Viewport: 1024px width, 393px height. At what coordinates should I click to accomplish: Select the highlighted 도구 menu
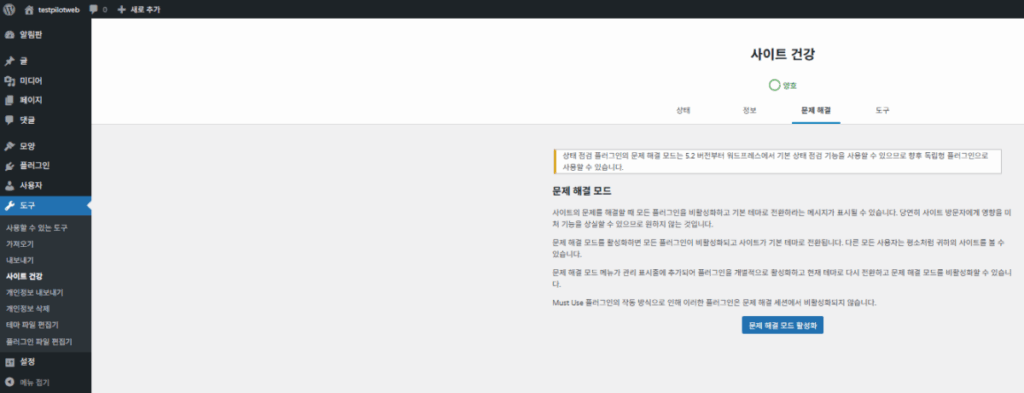46,206
